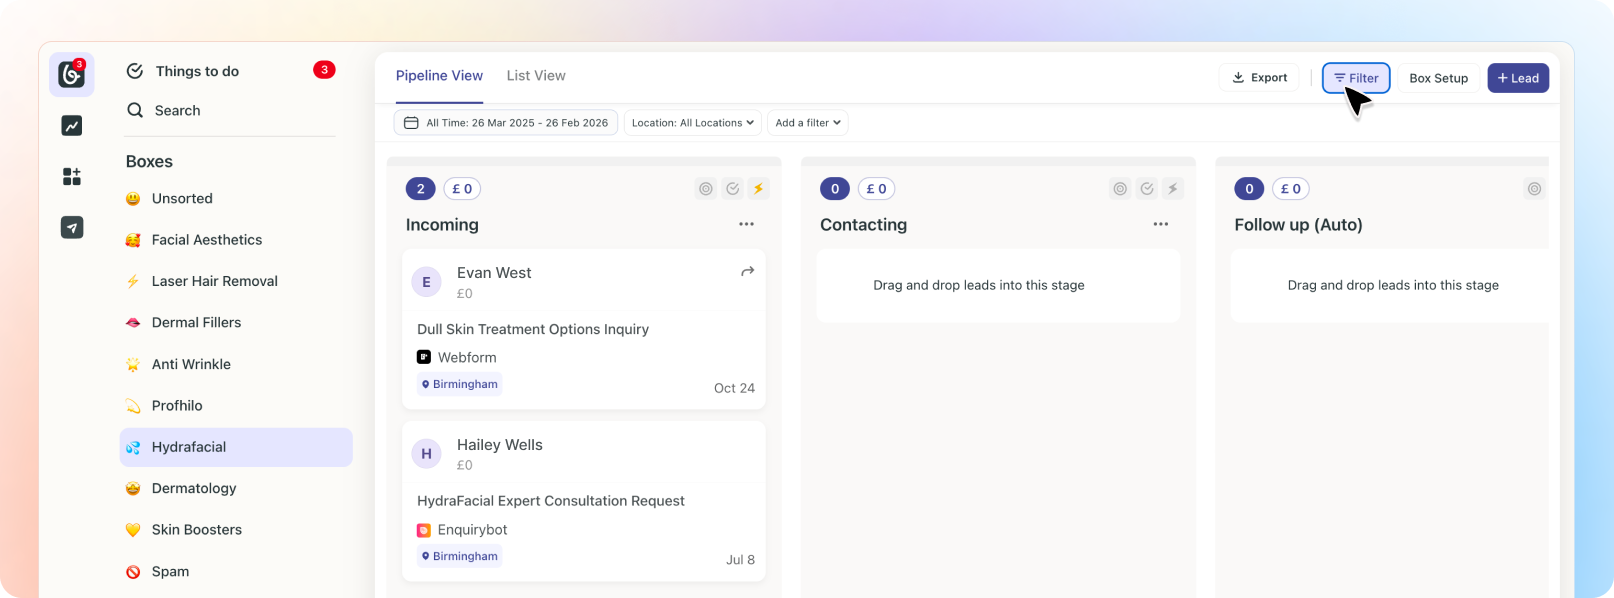
Task: Click the lips icon beside Dermal Fillers
Action: pyautogui.click(x=133, y=323)
